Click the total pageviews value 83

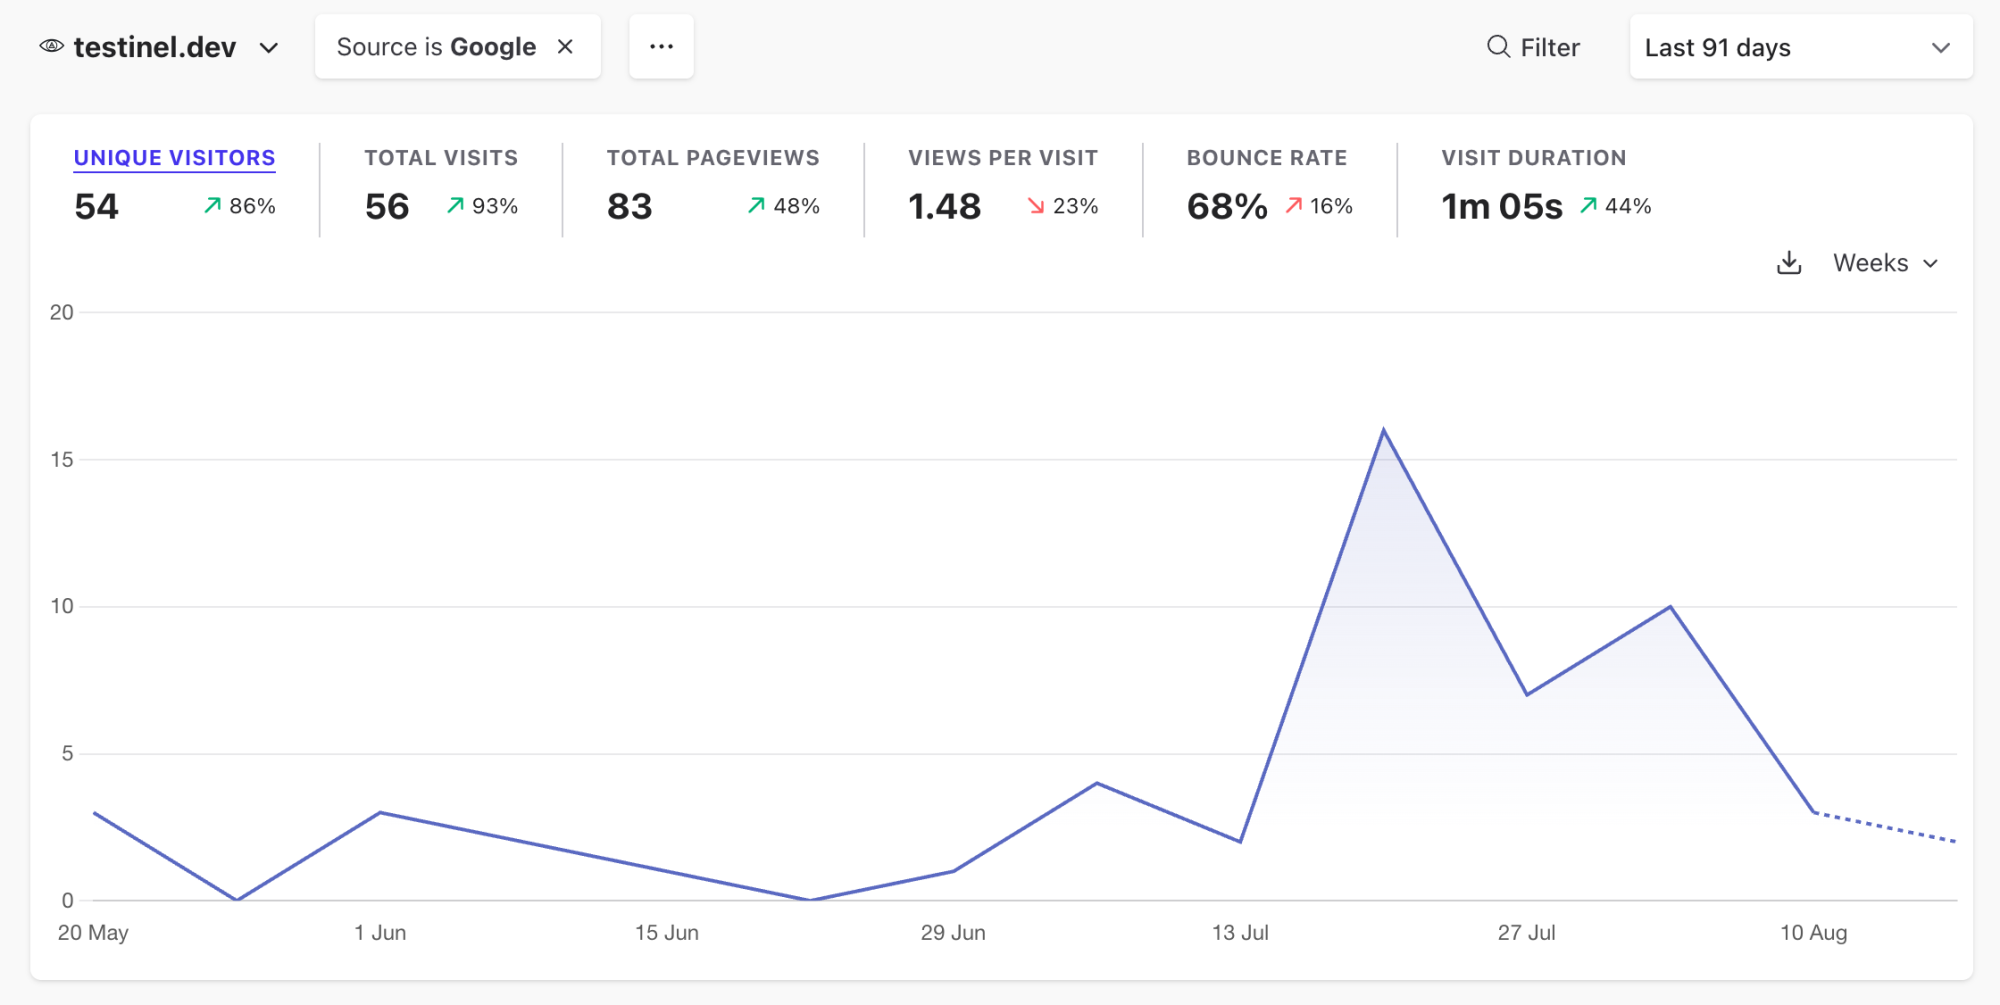pos(629,206)
